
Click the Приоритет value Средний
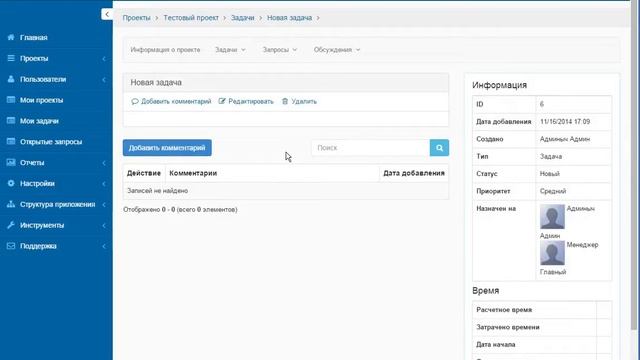pos(553,191)
